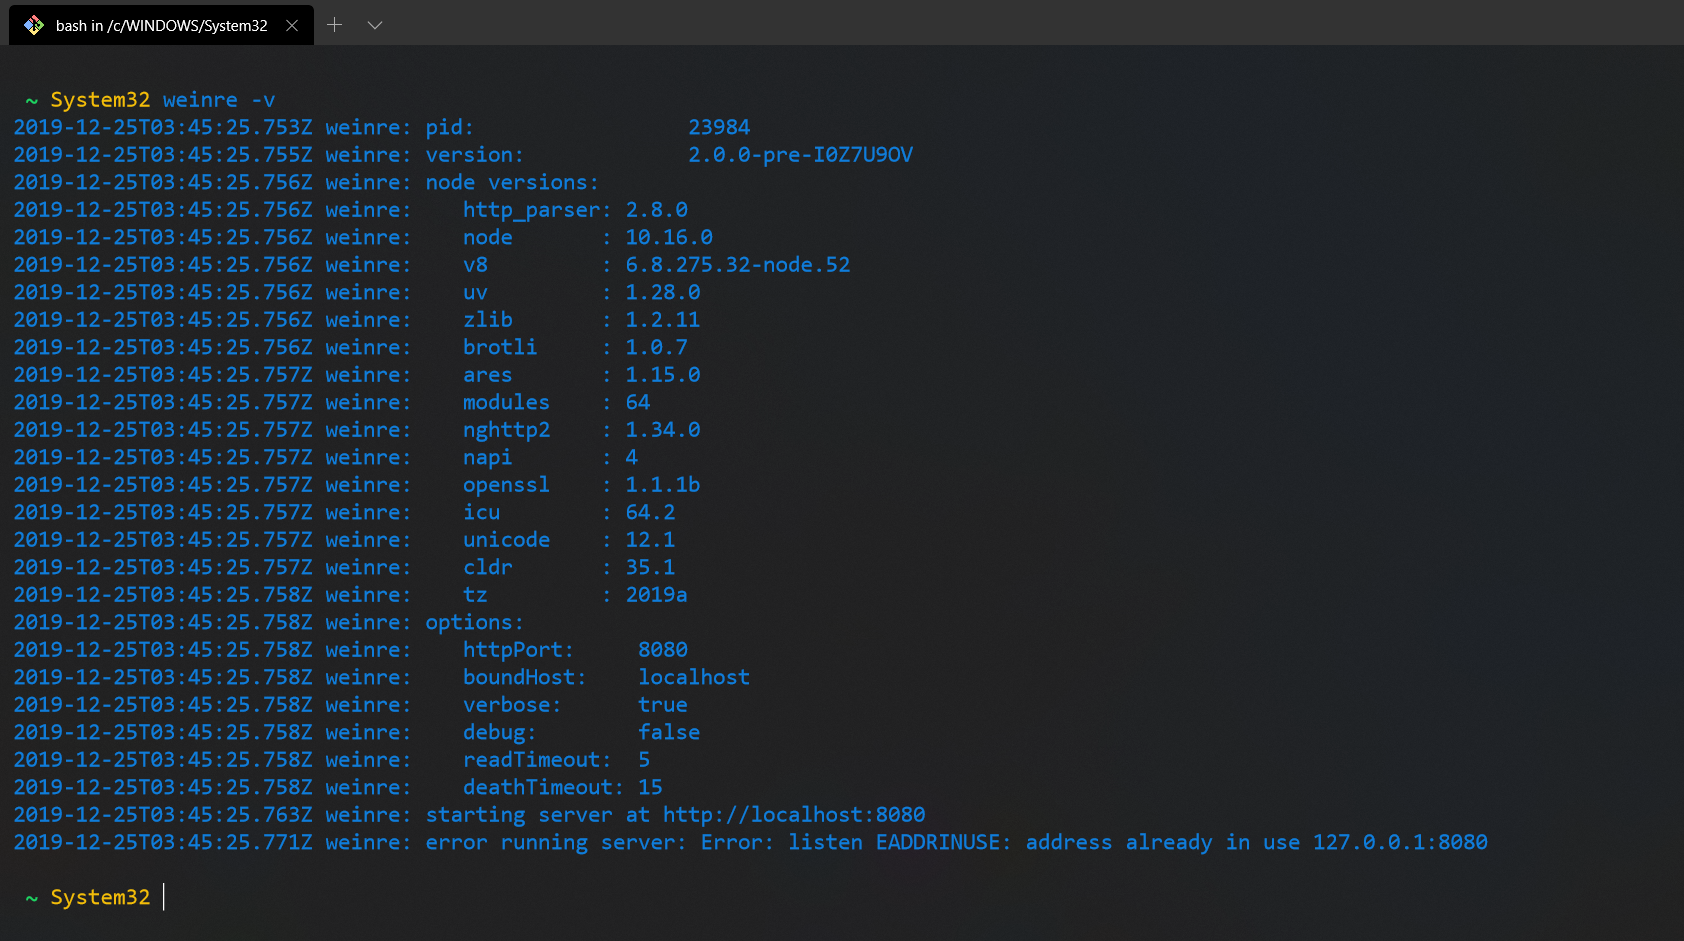Viewport: 1684px width, 941px height.
Task: Click http_parser version 2.8.0
Action: click(x=657, y=210)
